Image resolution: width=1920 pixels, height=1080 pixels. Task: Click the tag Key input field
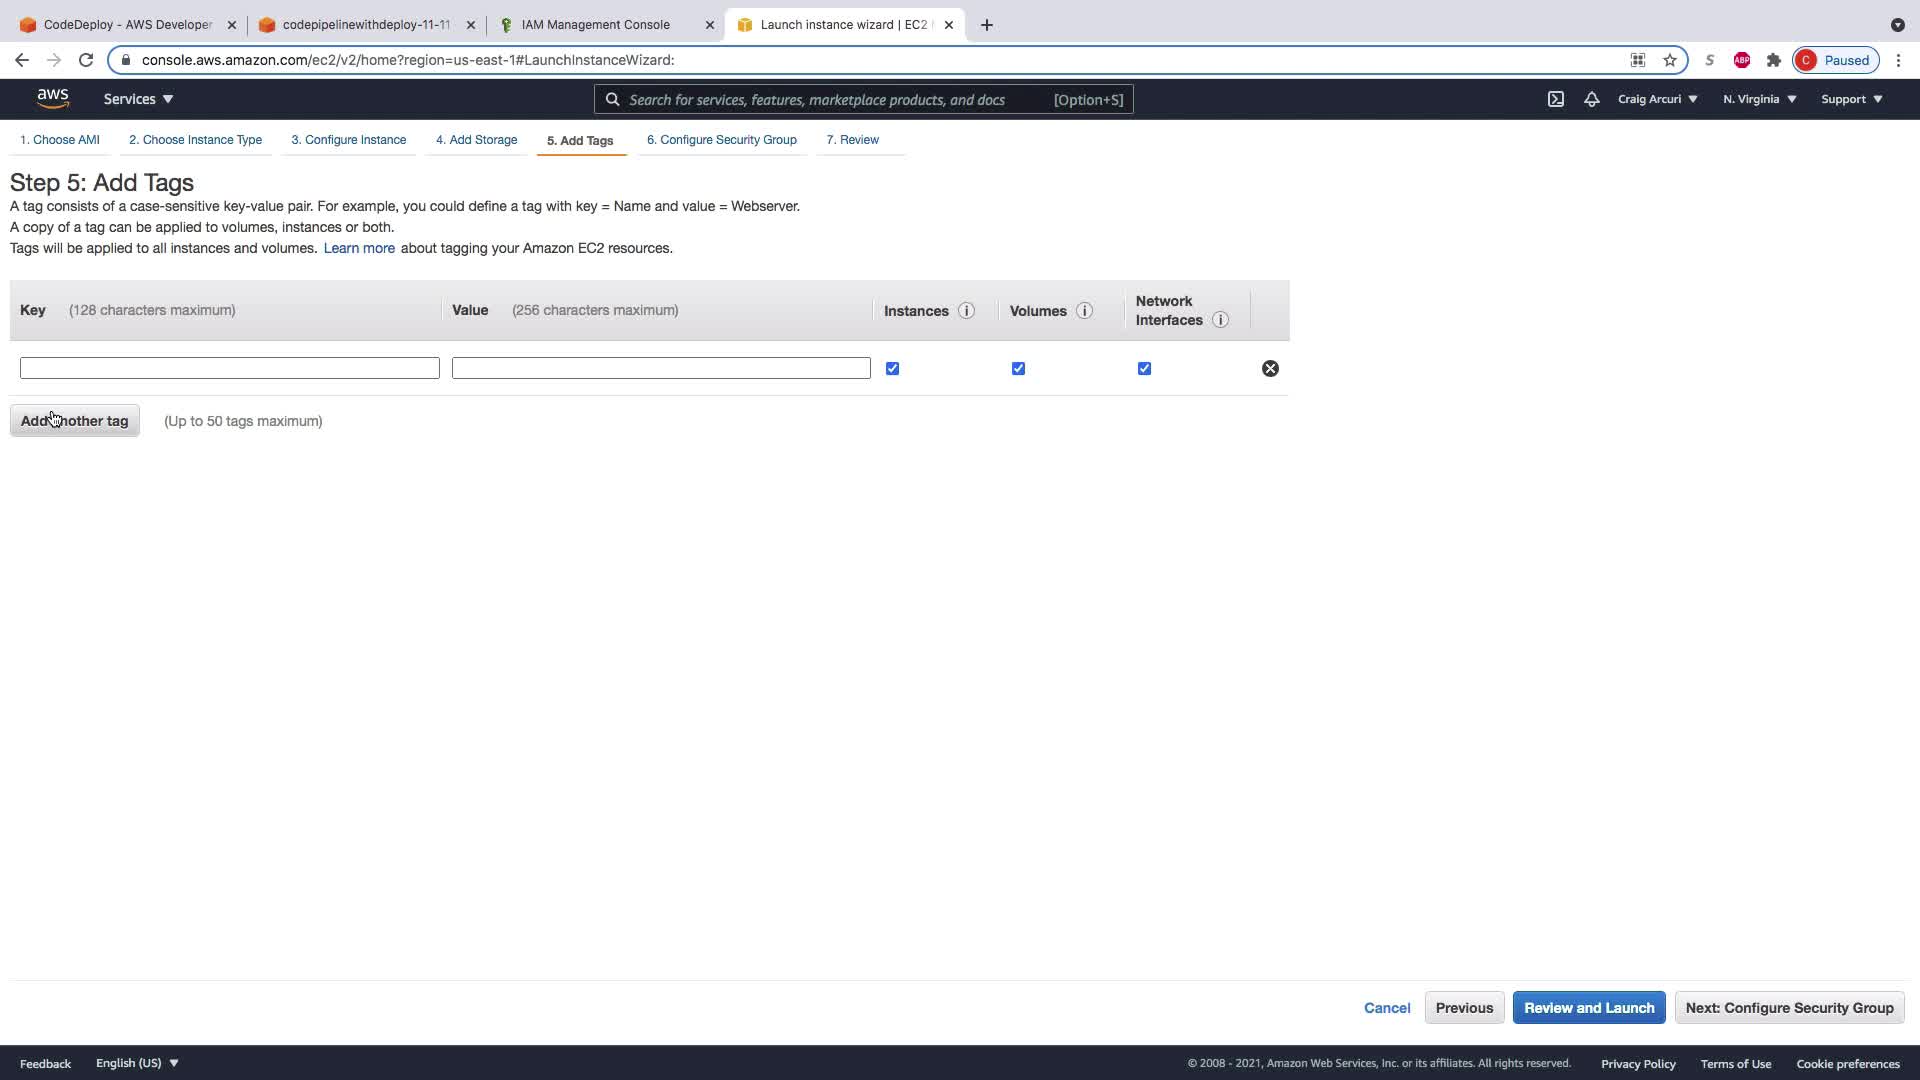click(x=229, y=368)
